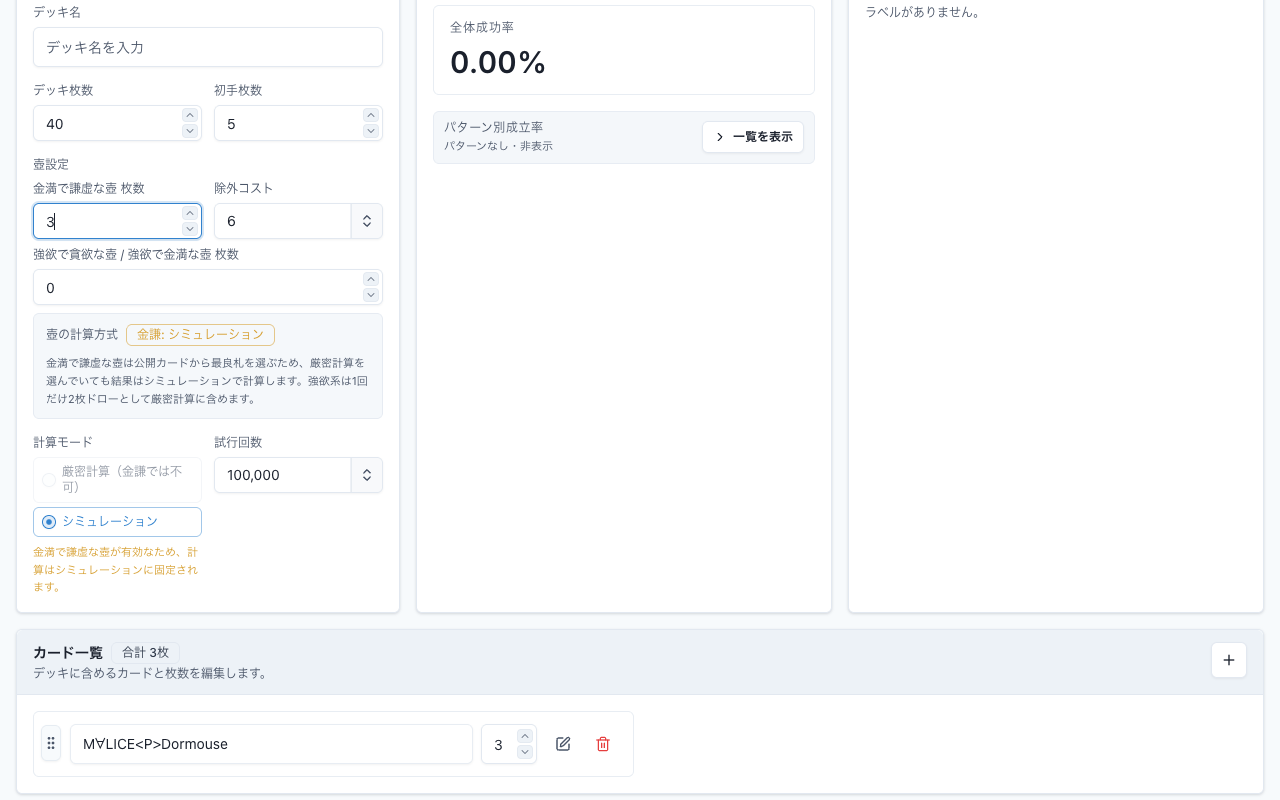Click 一覧を表示 button

753,137
